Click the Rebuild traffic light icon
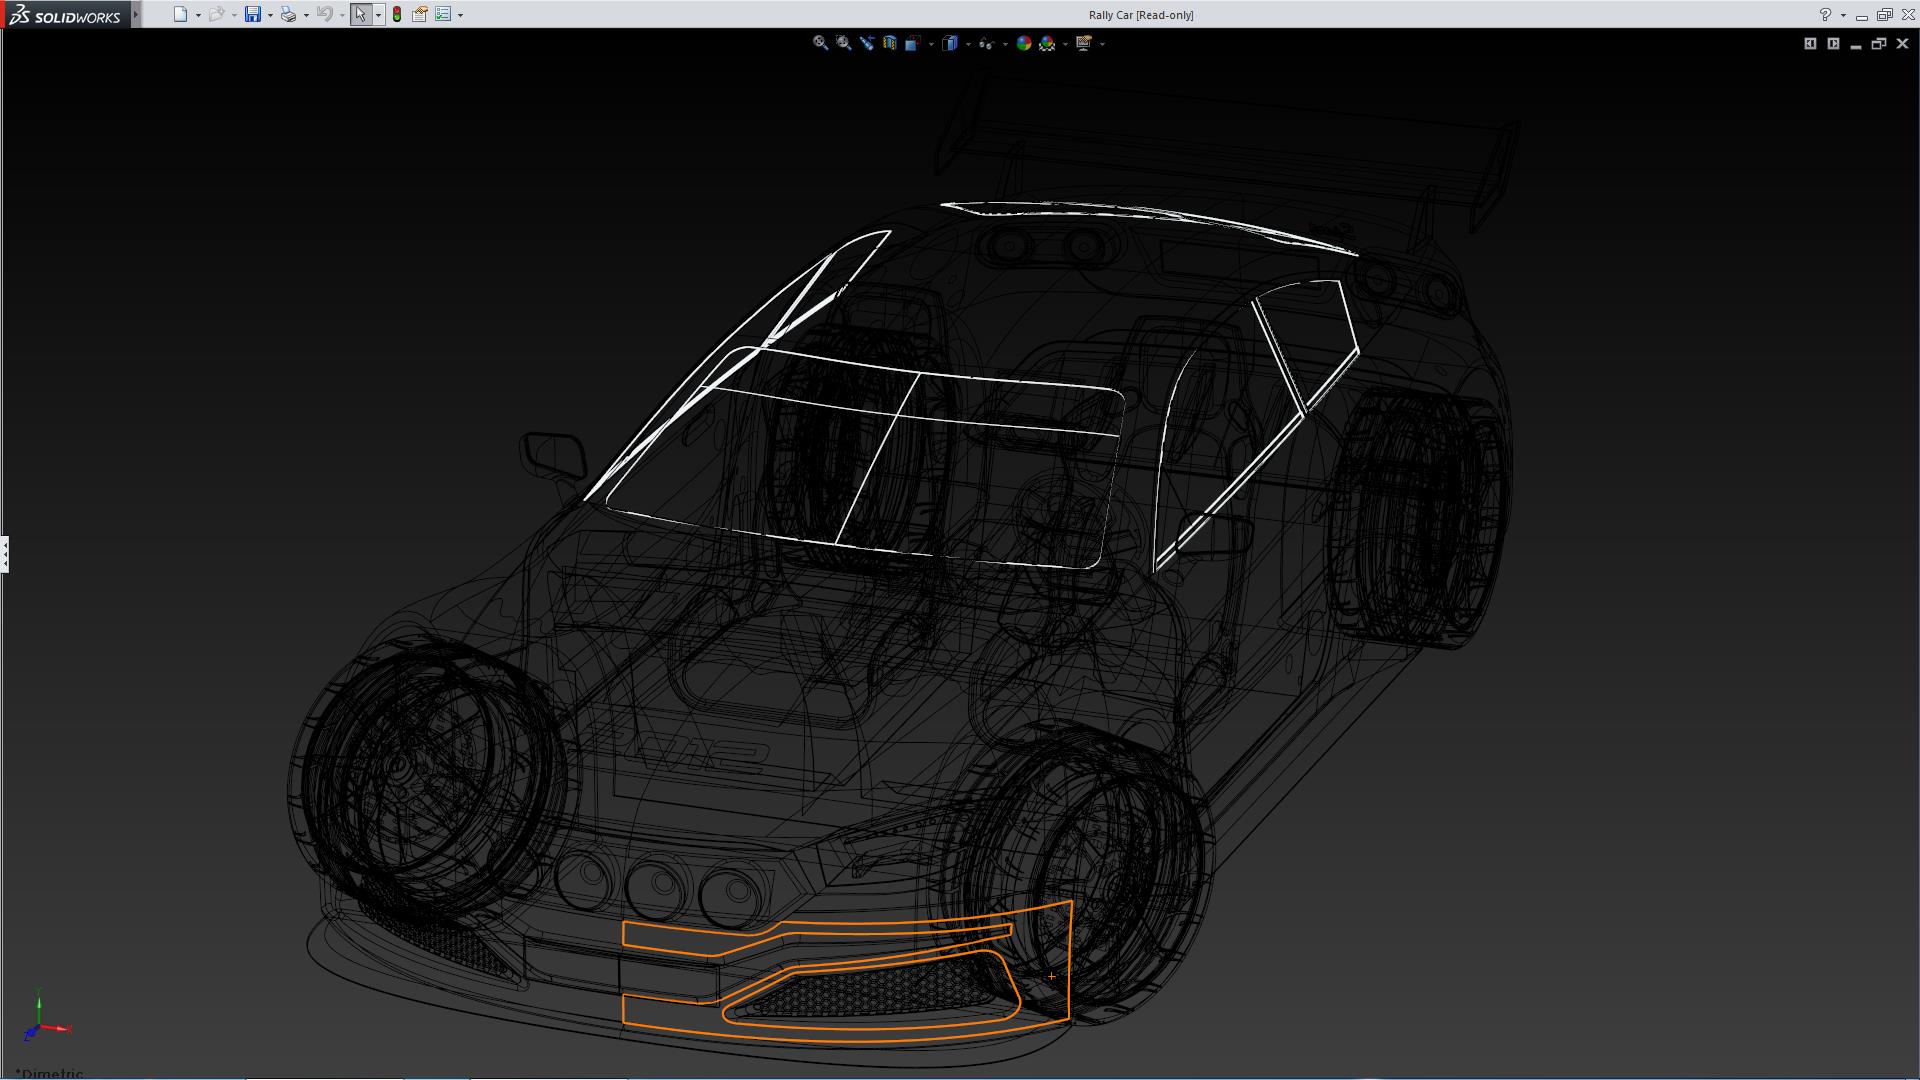 (x=397, y=15)
